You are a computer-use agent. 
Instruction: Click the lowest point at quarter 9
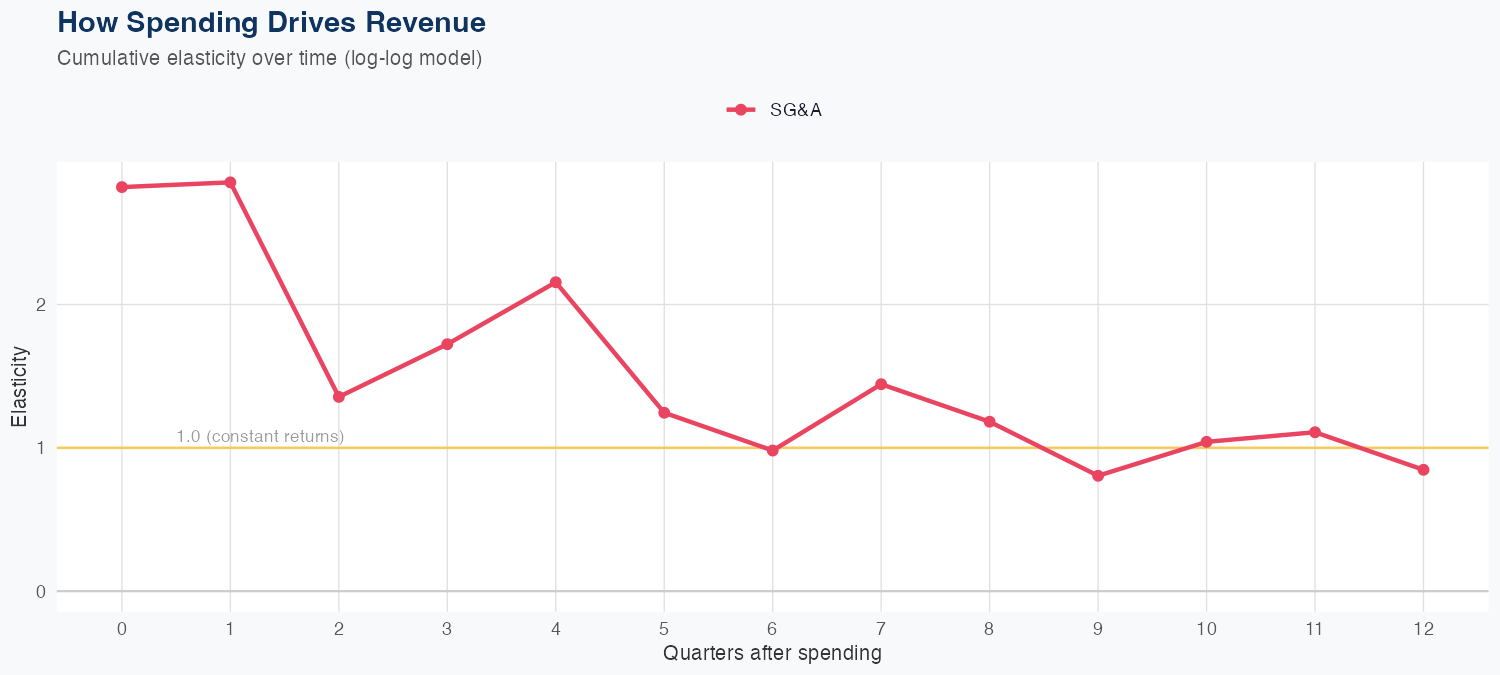[x=1098, y=476]
